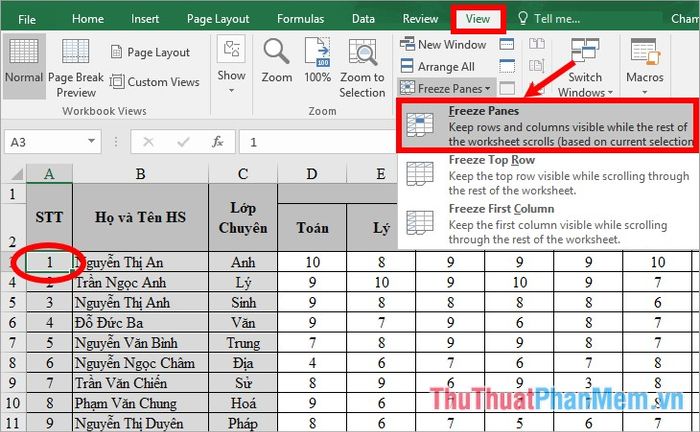Click the Name Box showing A3
700x432 pixels.
click(x=46, y=142)
